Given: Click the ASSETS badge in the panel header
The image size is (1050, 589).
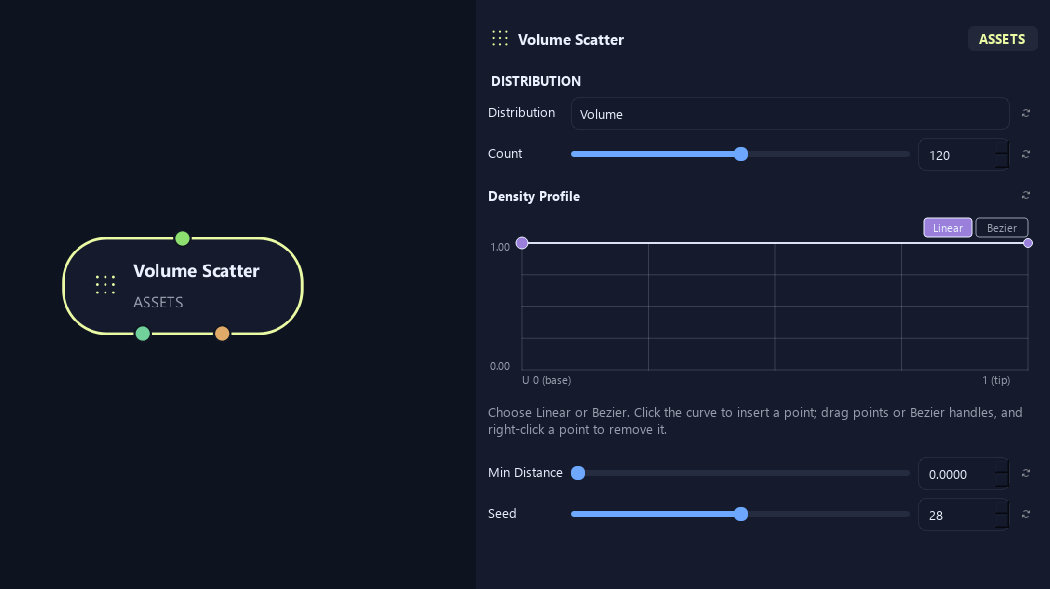Looking at the screenshot, I should click(x=1002, y=39).
